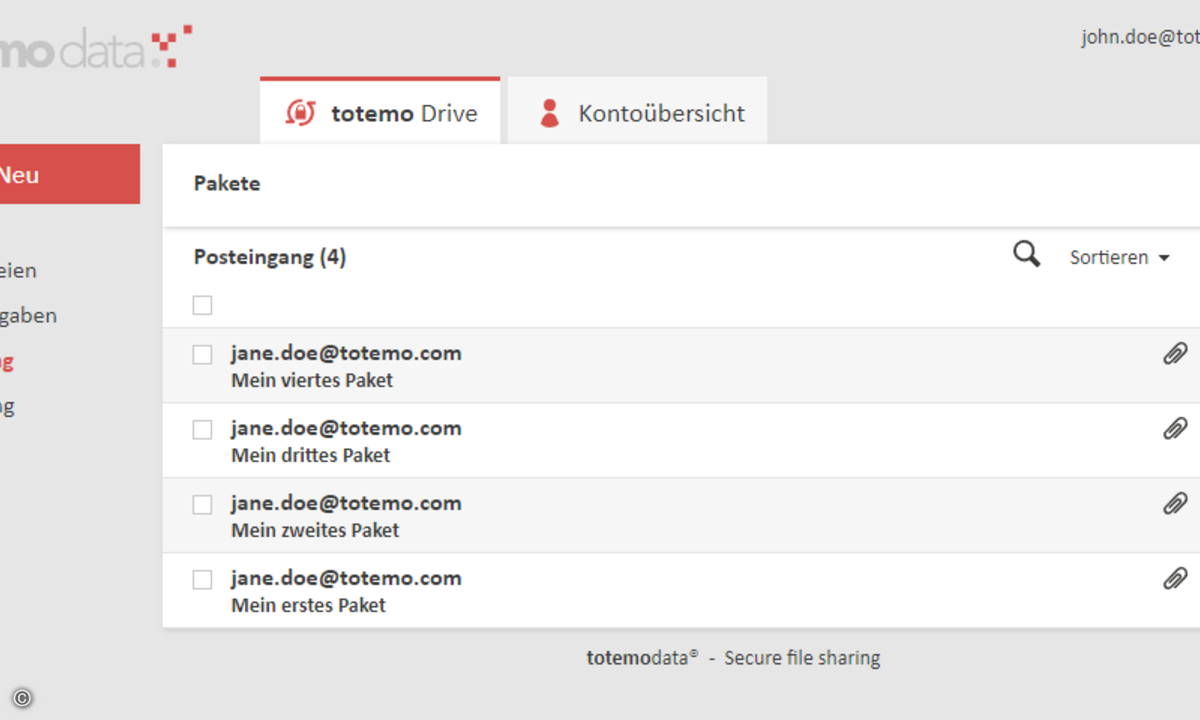Click sender jane.doe@totemo.com of erstes Paket
This screenshot has width=1200, height=720.
click(346, 578)
